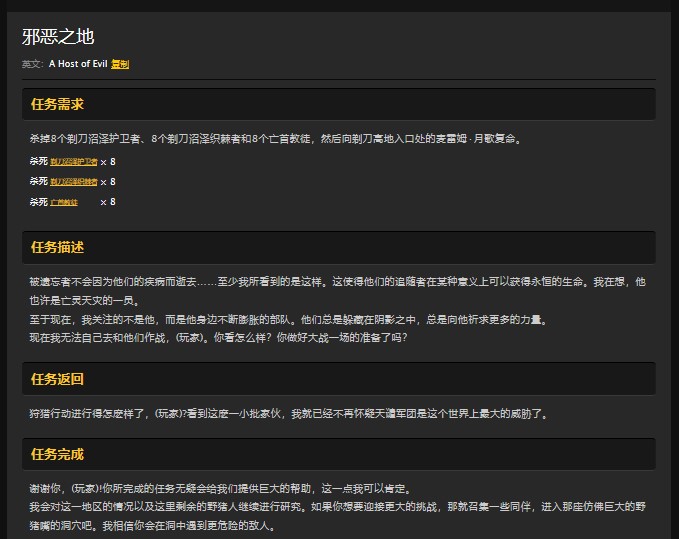Image resolution: width=679 pixels, height=539 pixels.
Task: Click the page title 邪恶之地
Action: click(58, 37)
